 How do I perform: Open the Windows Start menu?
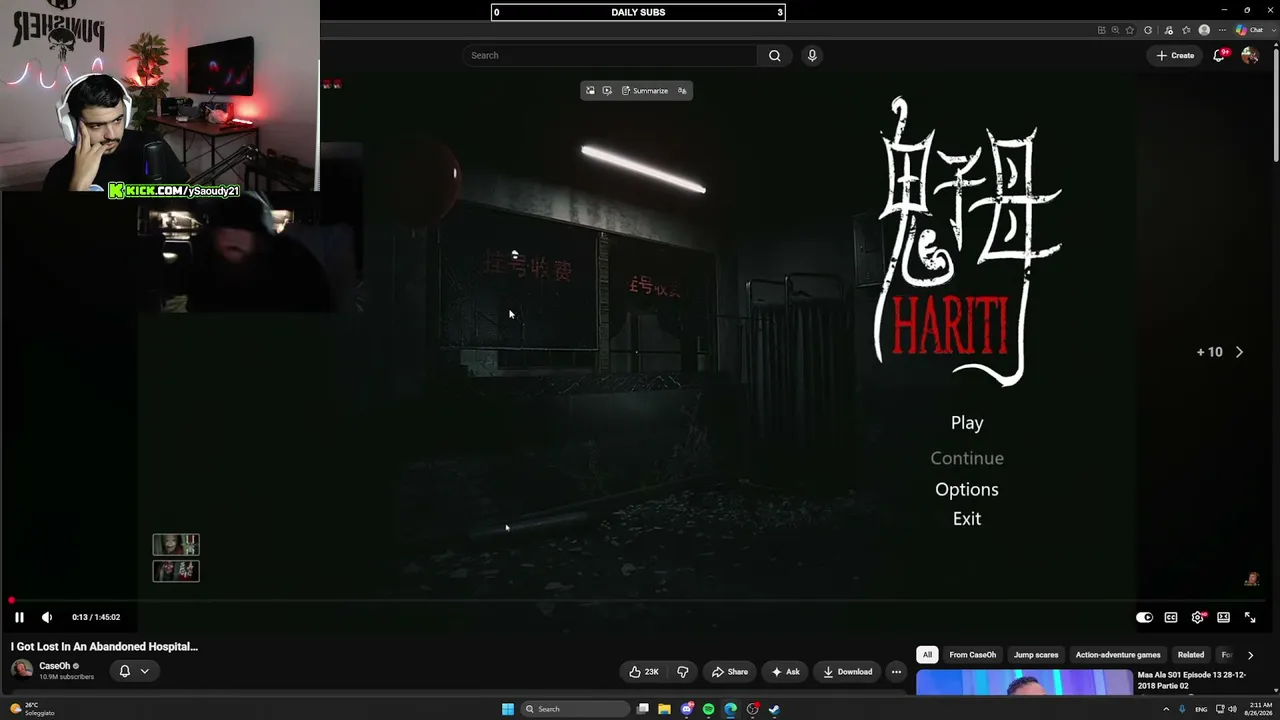[508, 709]
